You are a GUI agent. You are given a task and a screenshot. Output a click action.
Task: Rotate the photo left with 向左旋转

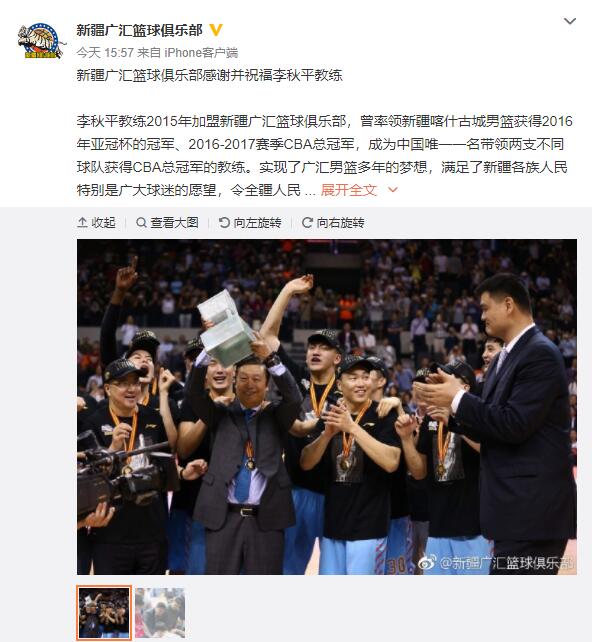[x=250, y=223]
